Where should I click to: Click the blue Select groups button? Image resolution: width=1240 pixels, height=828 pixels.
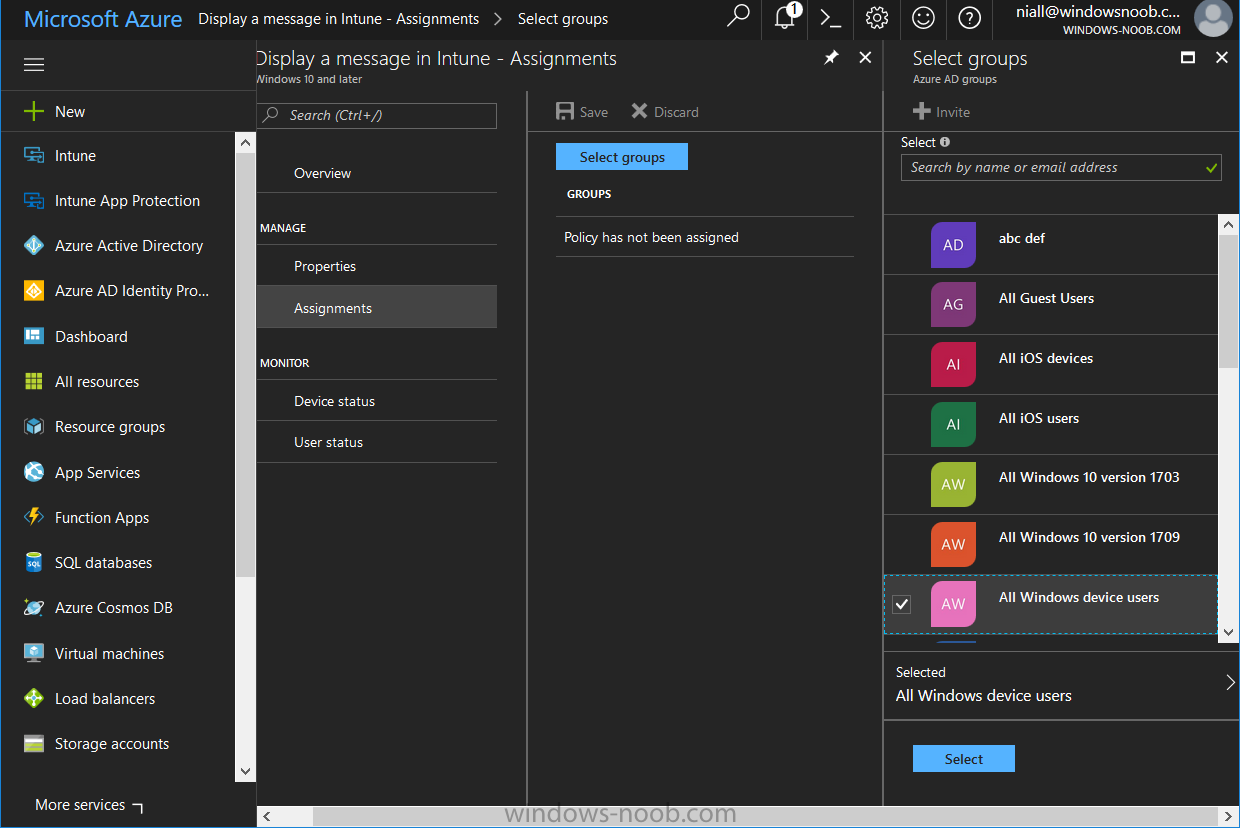coord(622,157)
